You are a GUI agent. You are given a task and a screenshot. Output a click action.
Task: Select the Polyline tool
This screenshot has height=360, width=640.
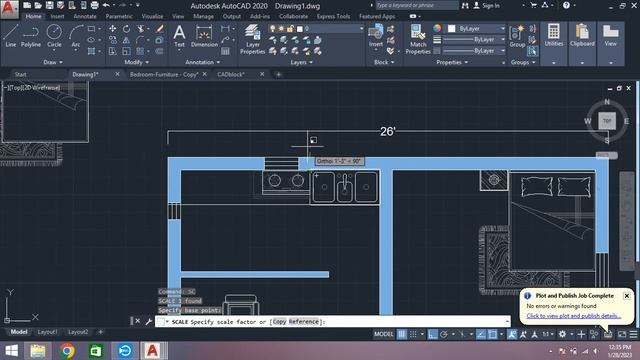tap(31, 36)
